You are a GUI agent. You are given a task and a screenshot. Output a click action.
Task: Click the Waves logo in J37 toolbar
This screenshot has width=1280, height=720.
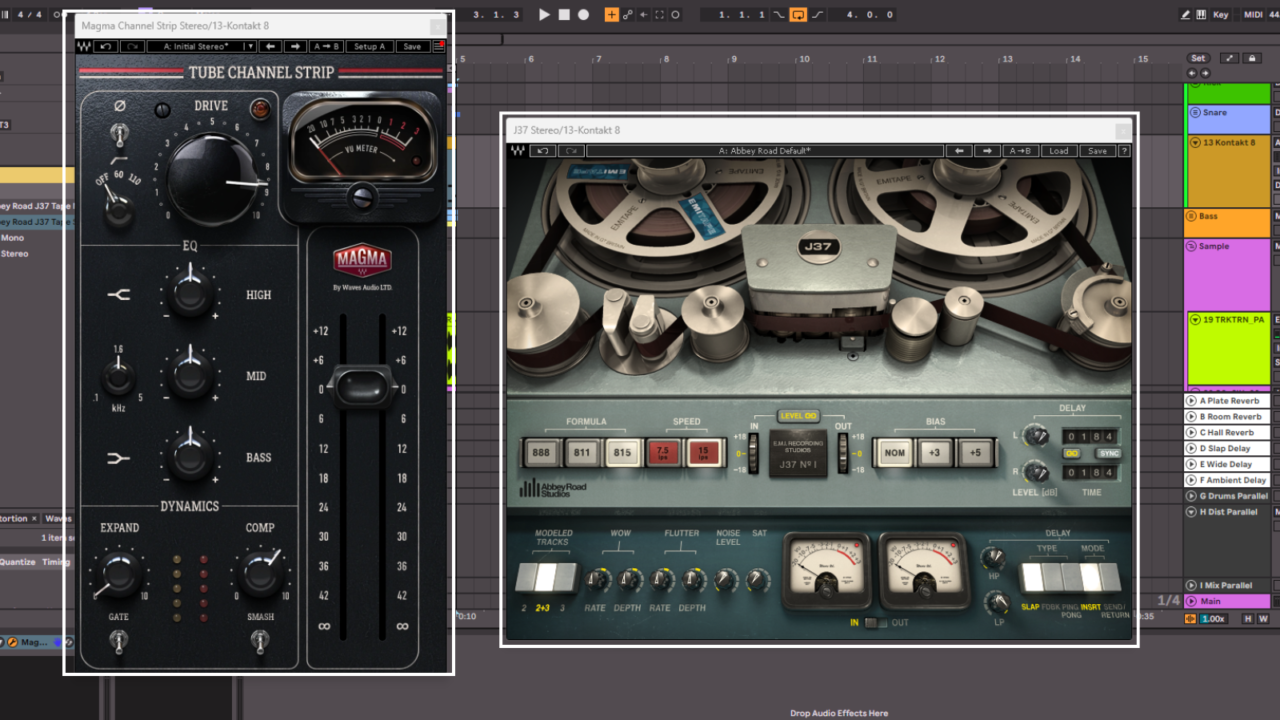coord(517,151)
